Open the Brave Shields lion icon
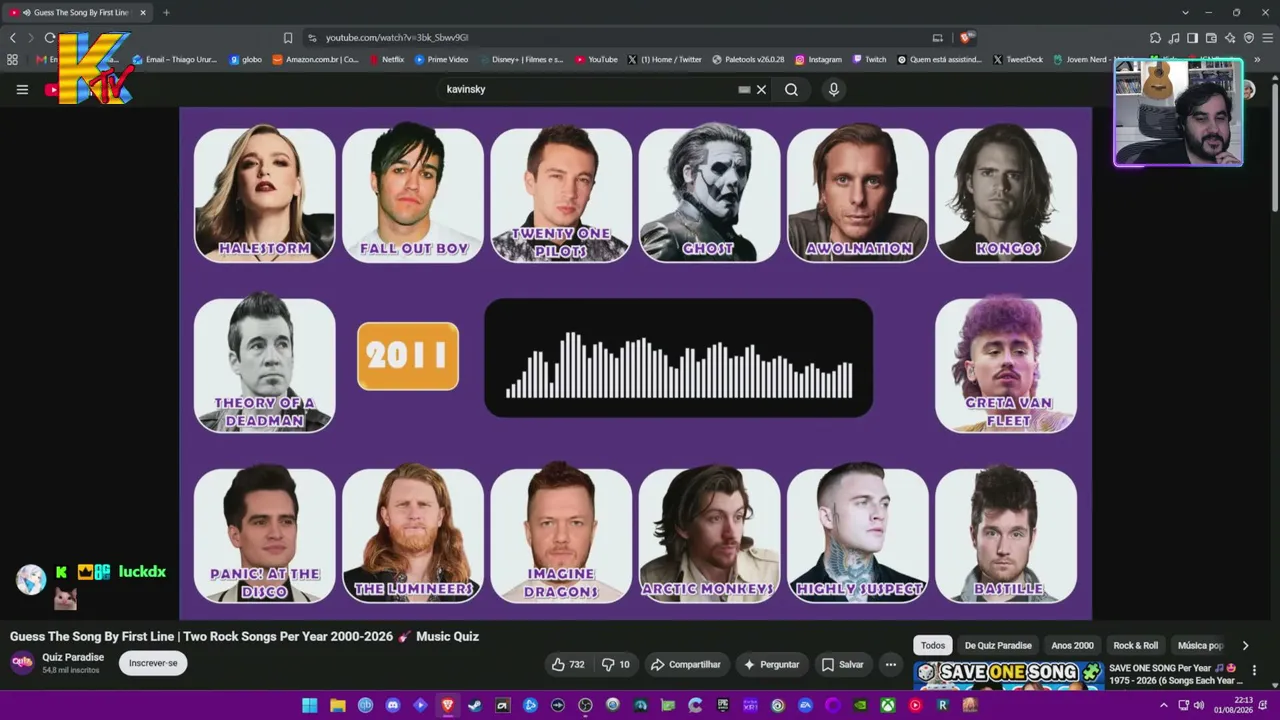This screenshot has width=1280, height=720. [966, 38]
